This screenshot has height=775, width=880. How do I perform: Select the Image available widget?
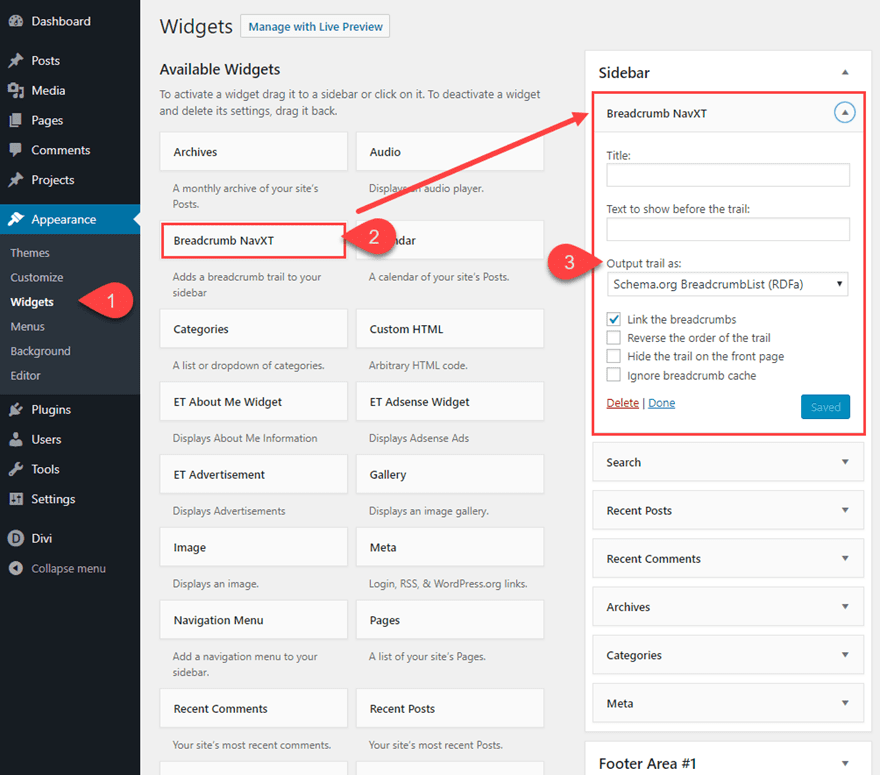click(x=254, y=547)
